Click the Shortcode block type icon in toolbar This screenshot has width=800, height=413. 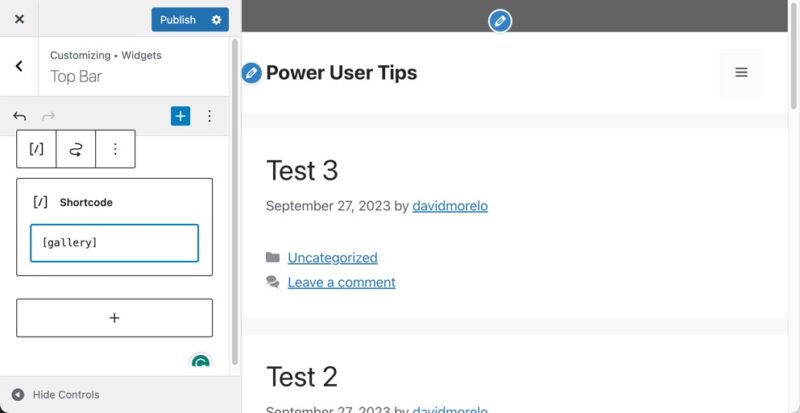click(x=36, y=149)
